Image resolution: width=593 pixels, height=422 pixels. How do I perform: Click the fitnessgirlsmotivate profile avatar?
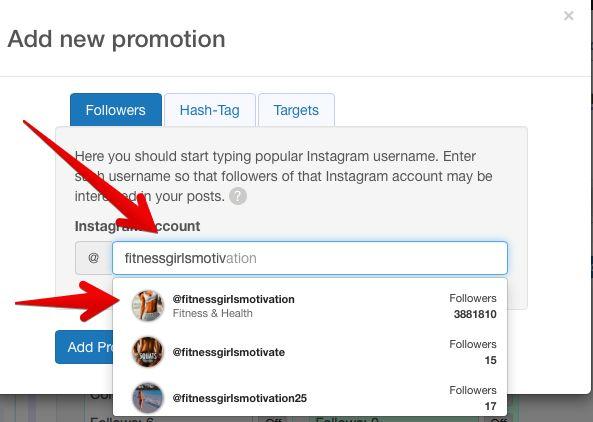148,352
